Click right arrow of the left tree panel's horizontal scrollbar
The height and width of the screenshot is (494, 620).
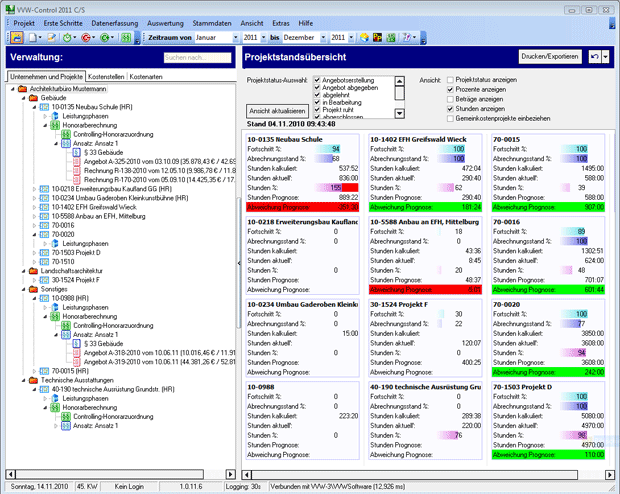pyautogui.click(x=231, y=474)
